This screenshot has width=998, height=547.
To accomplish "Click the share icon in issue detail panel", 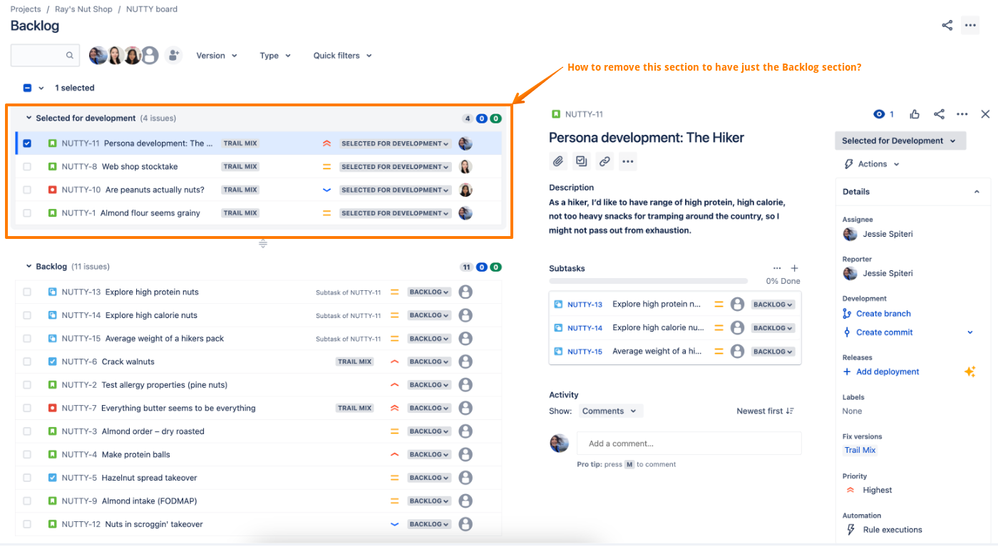I will point(939,114).
